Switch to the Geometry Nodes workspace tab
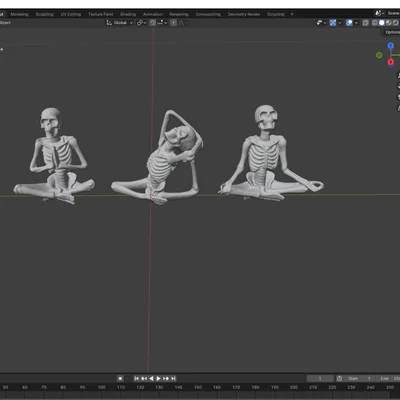Viewport: 400px width, 400px height. tap(244, 14)
